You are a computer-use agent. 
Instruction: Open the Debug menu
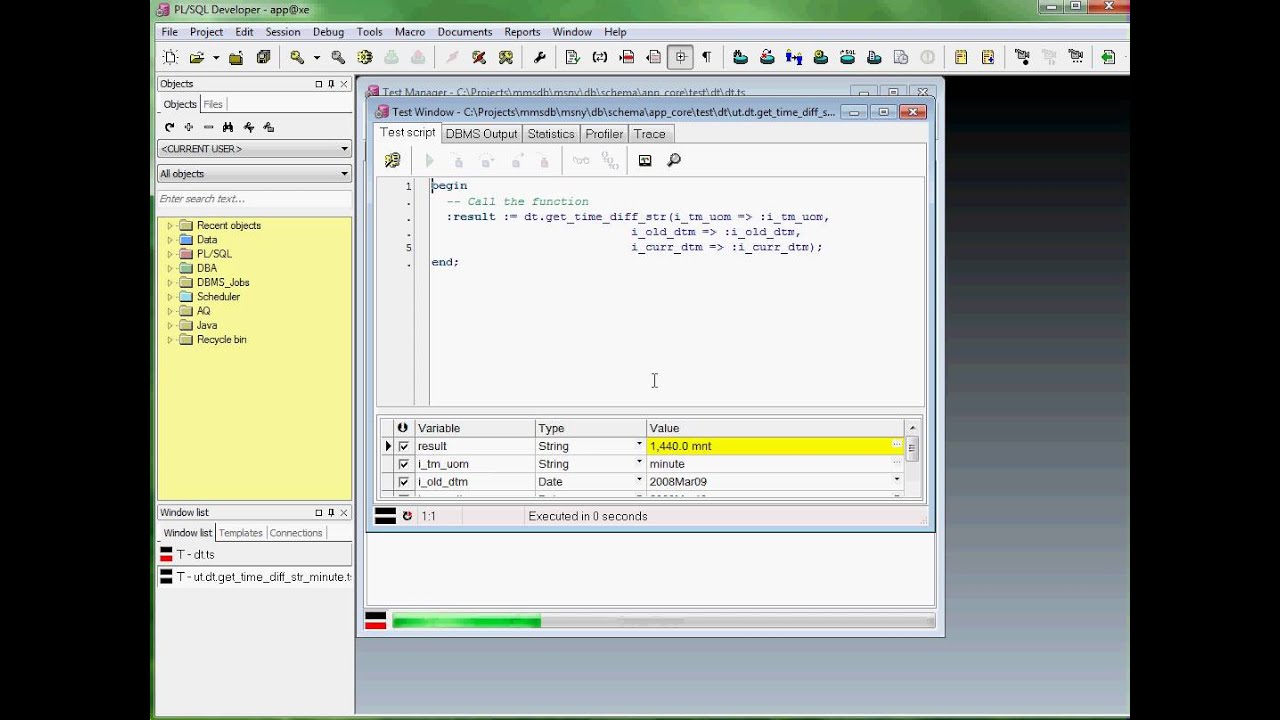click(x=328, y=32)
